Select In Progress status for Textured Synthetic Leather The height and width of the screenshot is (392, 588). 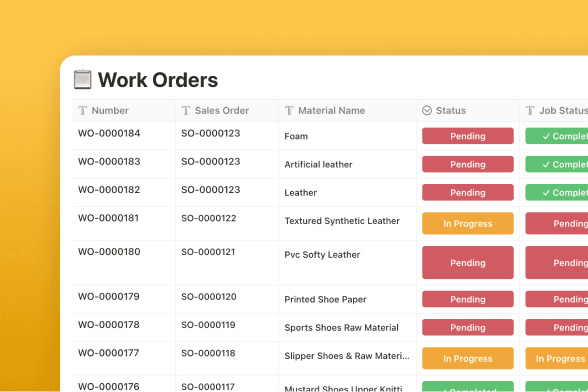point(468,224)
